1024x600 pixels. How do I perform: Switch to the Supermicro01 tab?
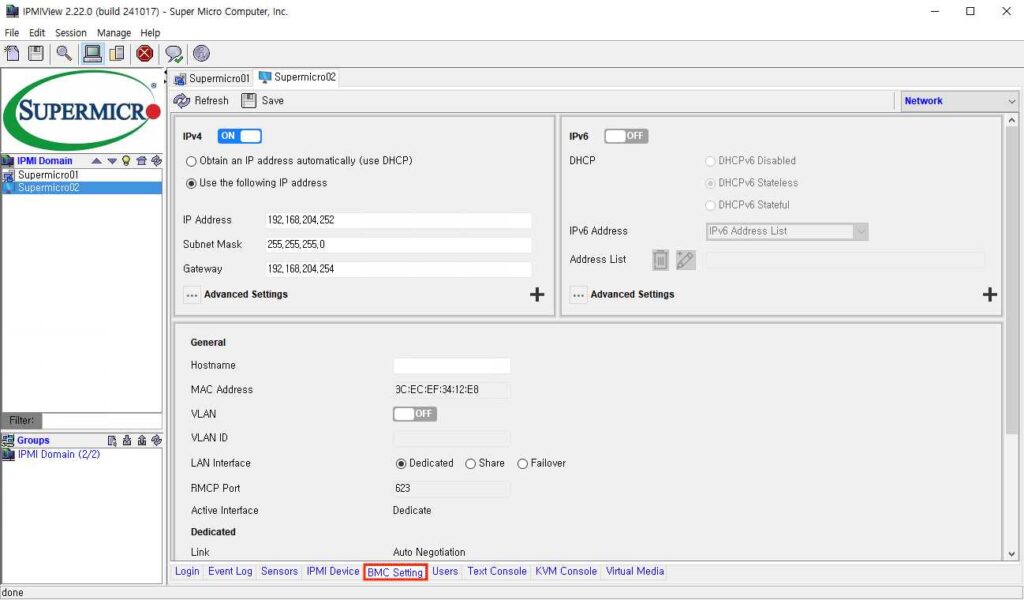coord(212,78)
